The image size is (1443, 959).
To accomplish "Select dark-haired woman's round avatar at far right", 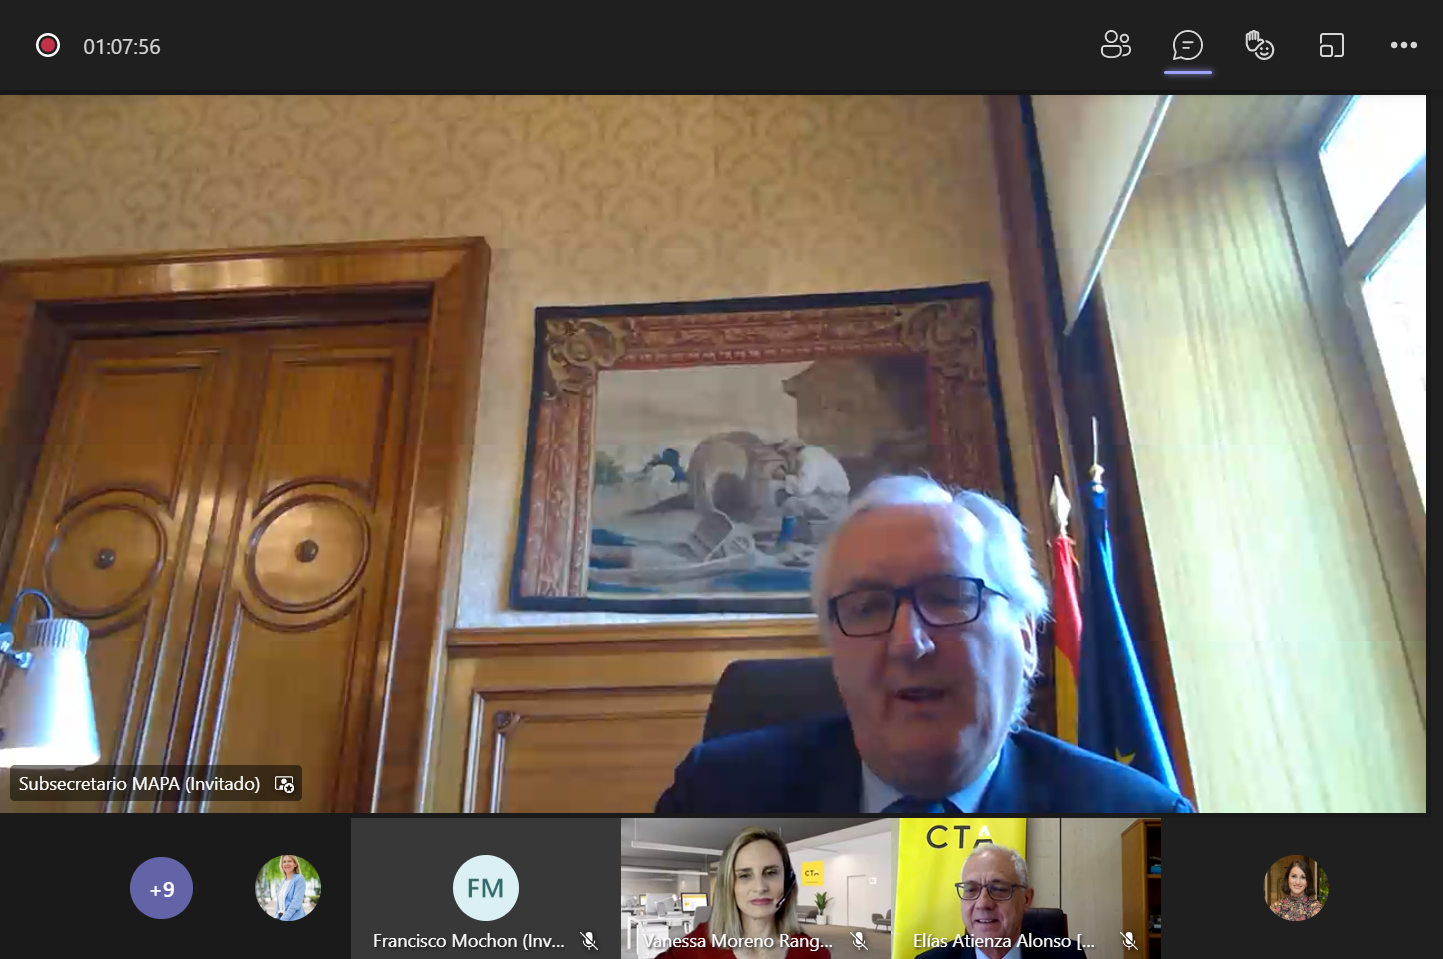I will pyautogui.click(x=1296, y=888).
